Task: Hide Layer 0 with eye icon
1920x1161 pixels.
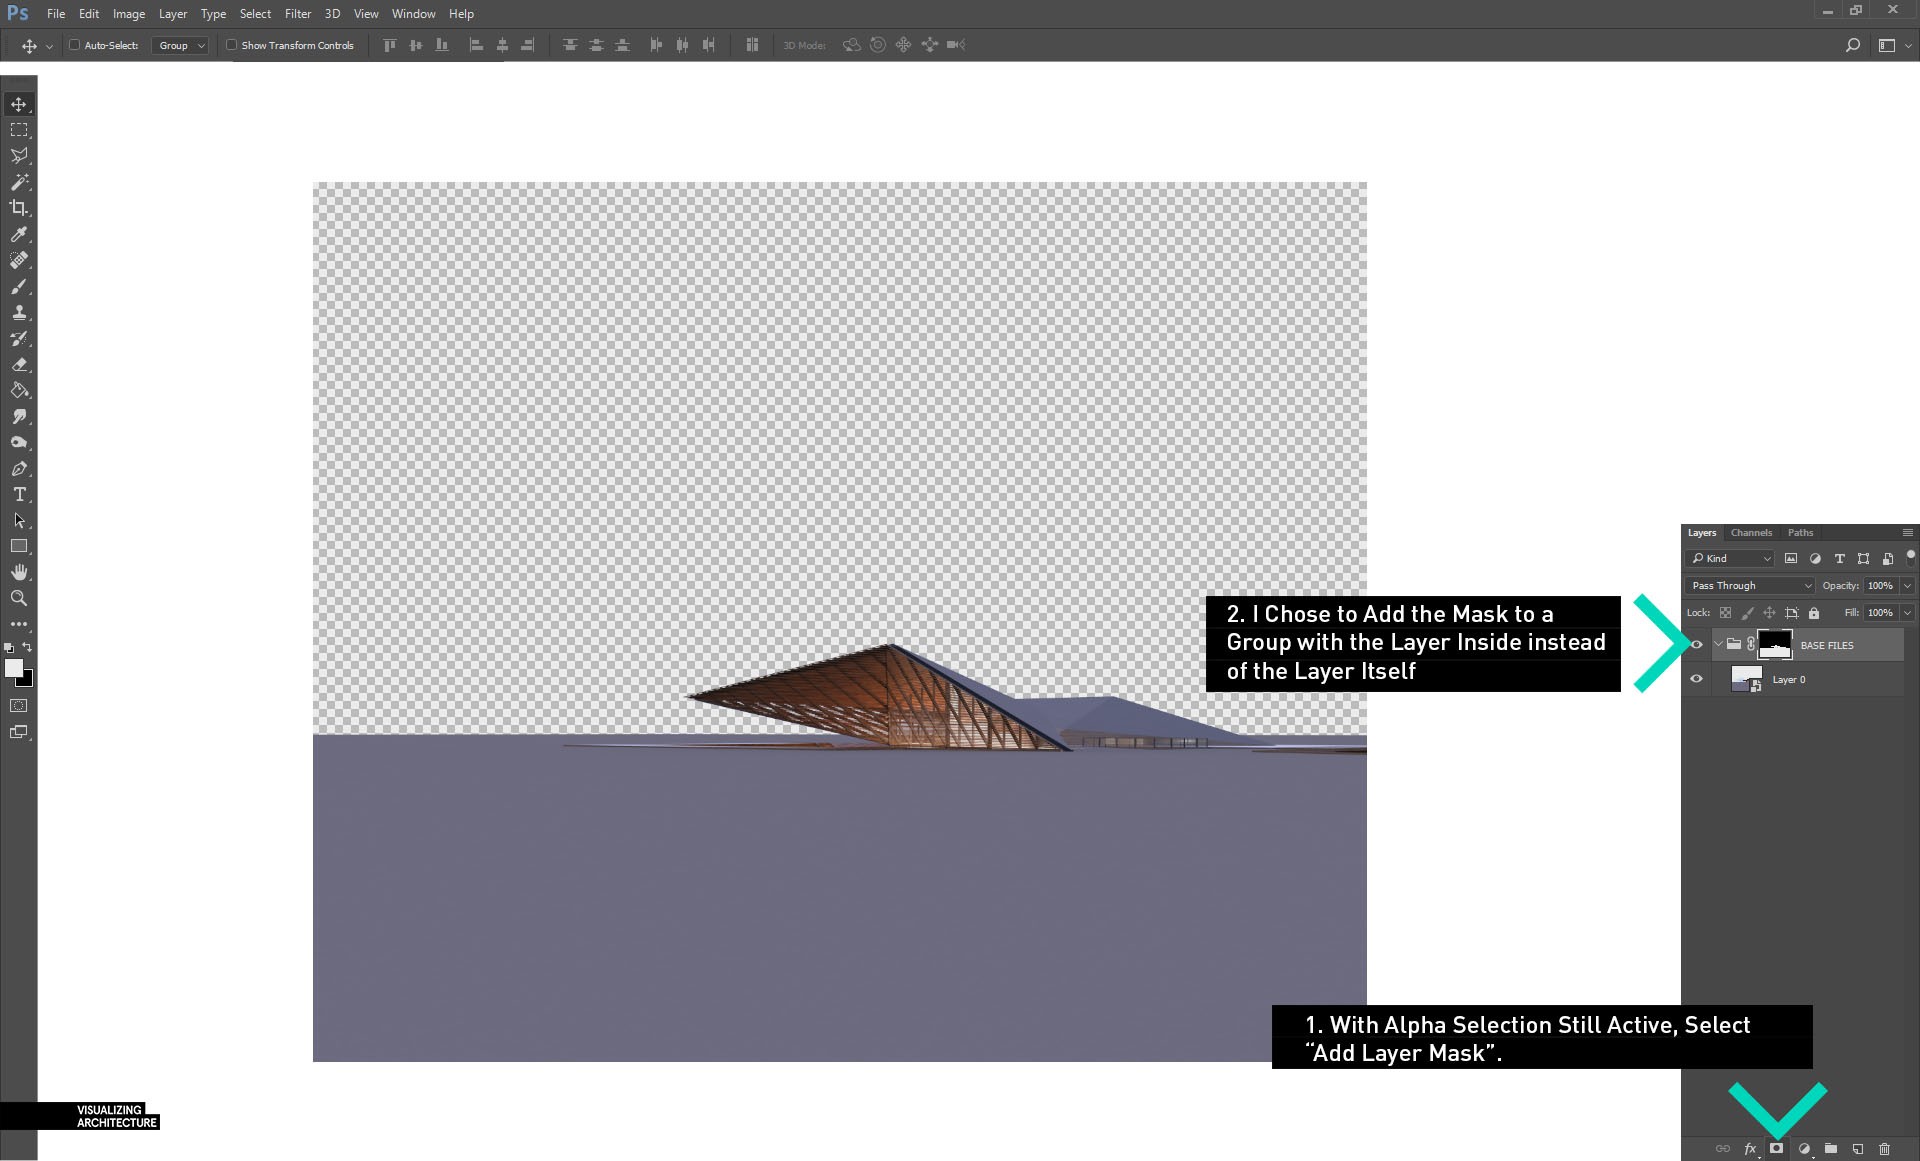Action: pyautogui.click(x=1696, y=679)
